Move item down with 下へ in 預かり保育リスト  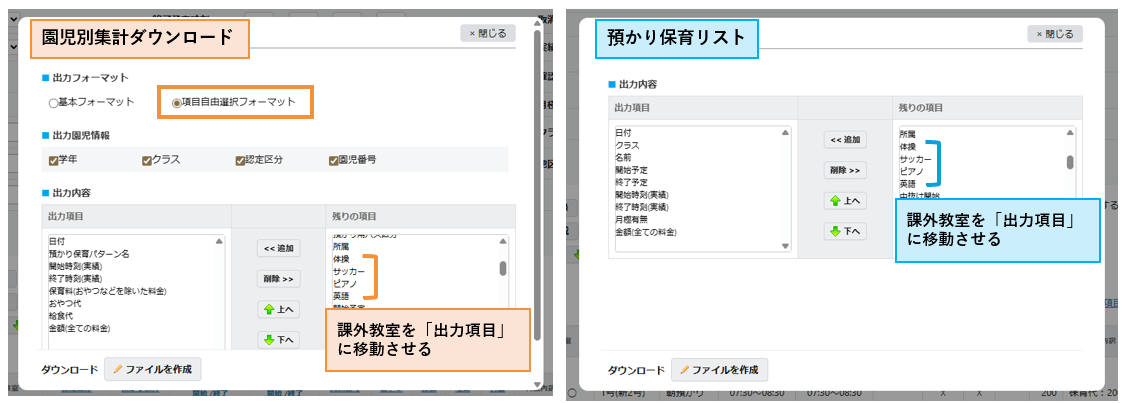[845, 231]
